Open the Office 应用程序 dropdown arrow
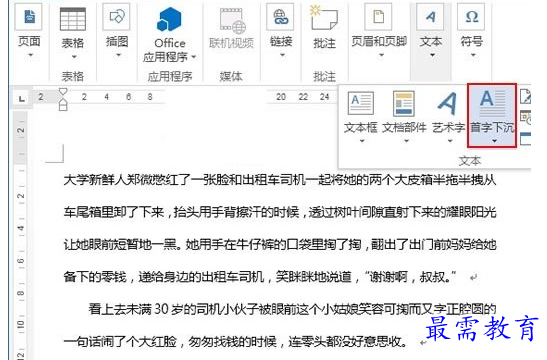The height and width of the screenshot is (360, 547). 194,57
